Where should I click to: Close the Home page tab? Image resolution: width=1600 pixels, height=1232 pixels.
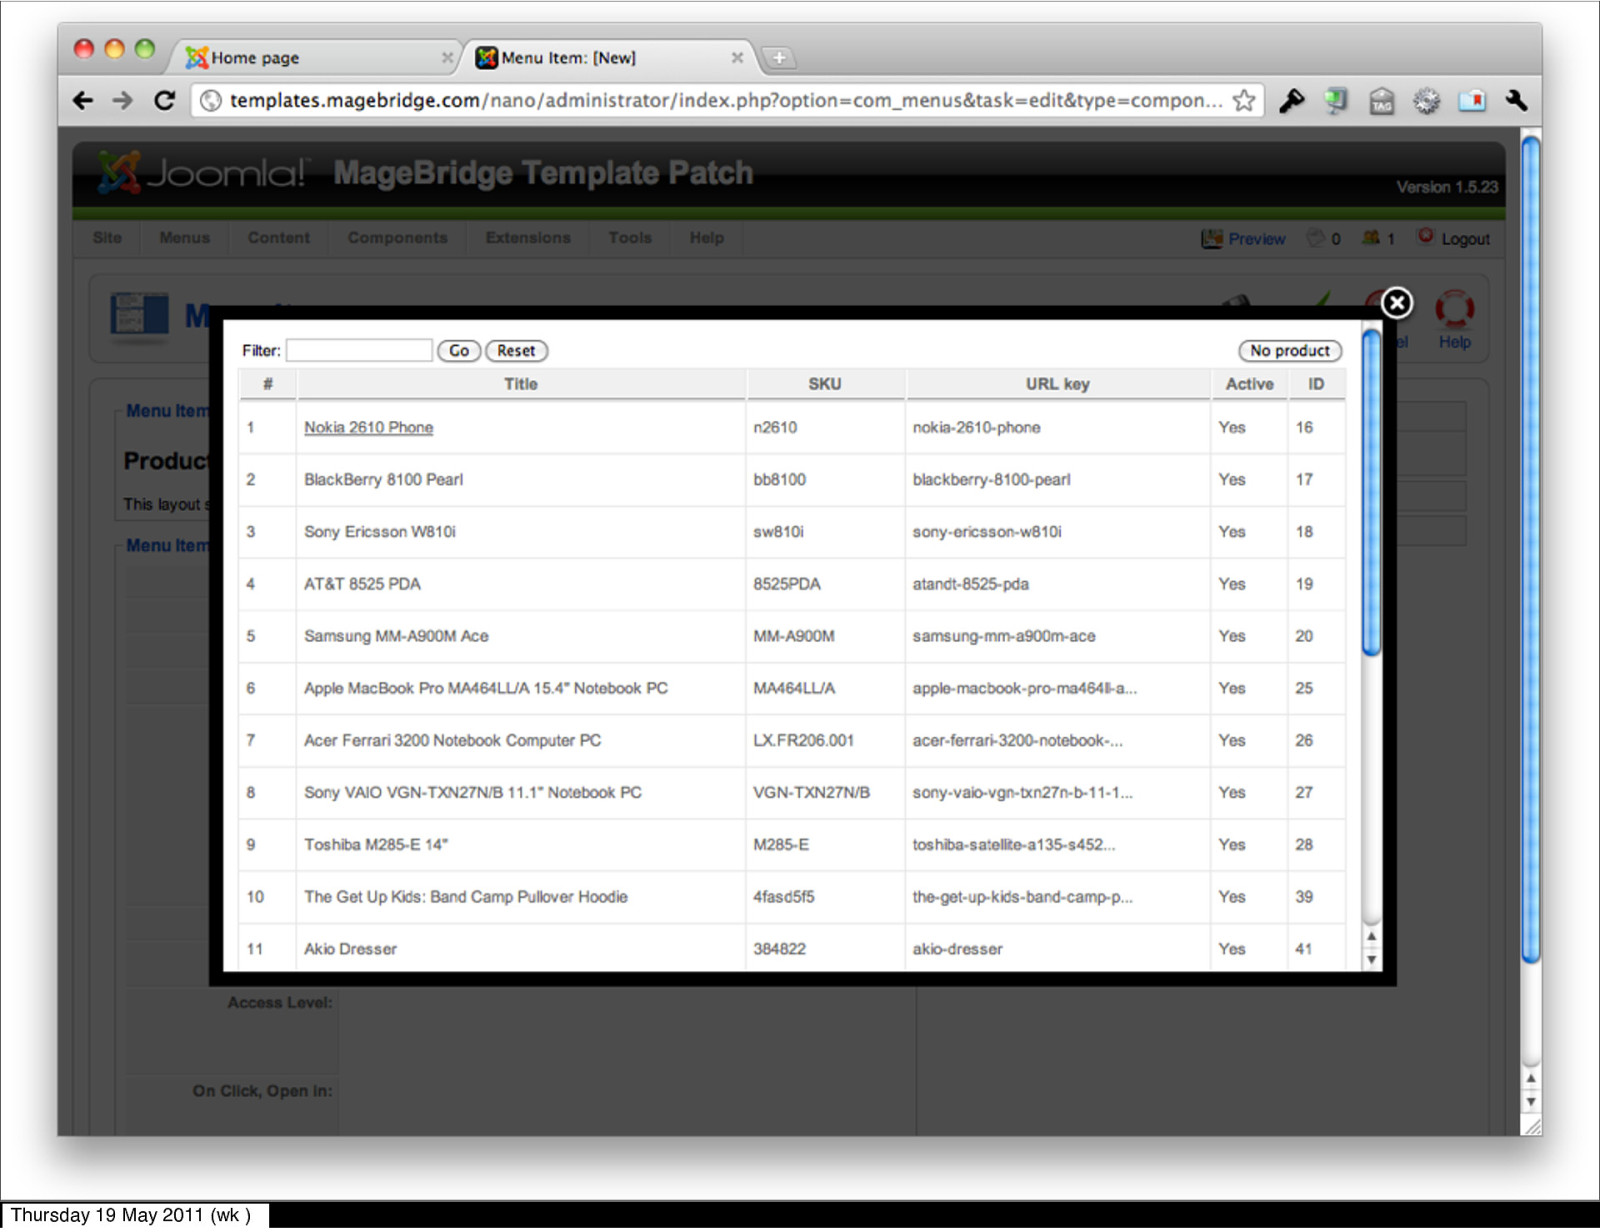447,58
